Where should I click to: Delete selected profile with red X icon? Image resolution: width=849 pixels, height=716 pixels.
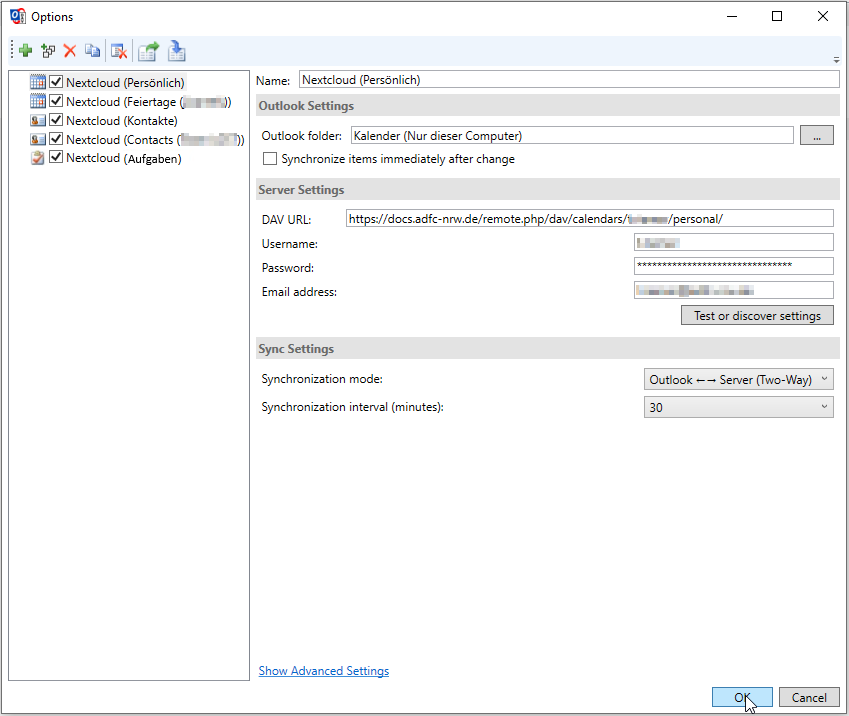click(x=70, y=51)
